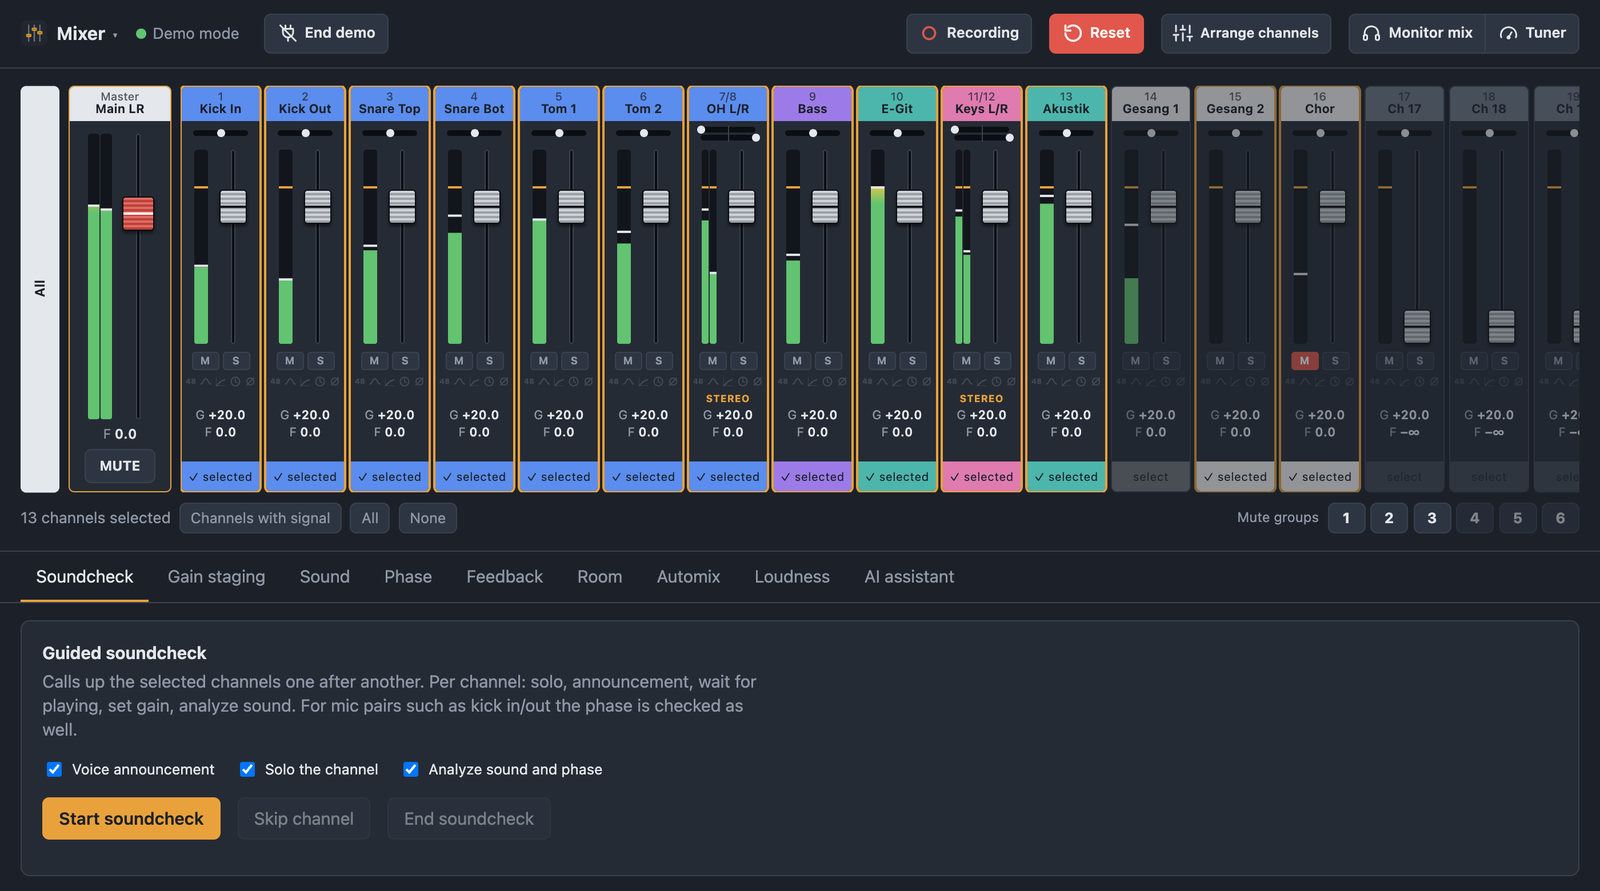Open the AI assistant tab
1600x891 pixels.
pos(909,577)
